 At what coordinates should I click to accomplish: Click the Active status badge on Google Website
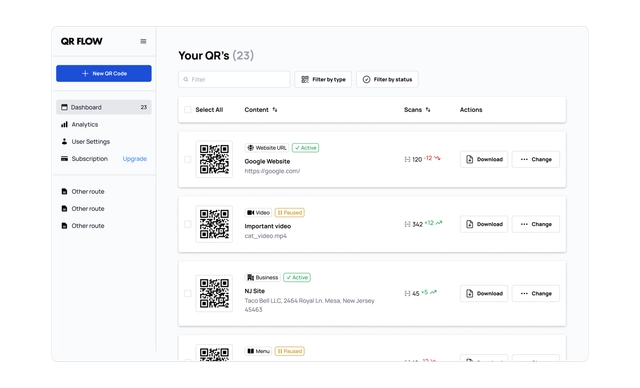[x=305, y=148]
